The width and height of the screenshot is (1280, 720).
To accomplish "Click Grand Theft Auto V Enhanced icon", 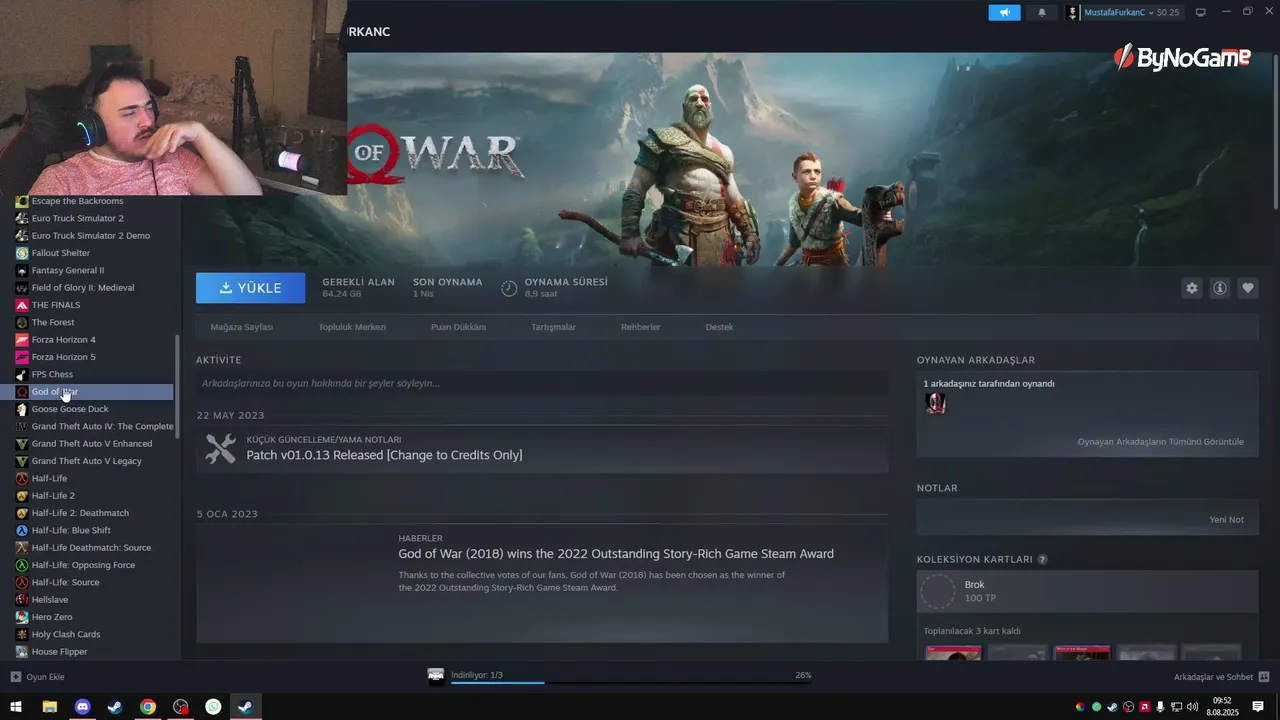I will (x=22, y=444).
